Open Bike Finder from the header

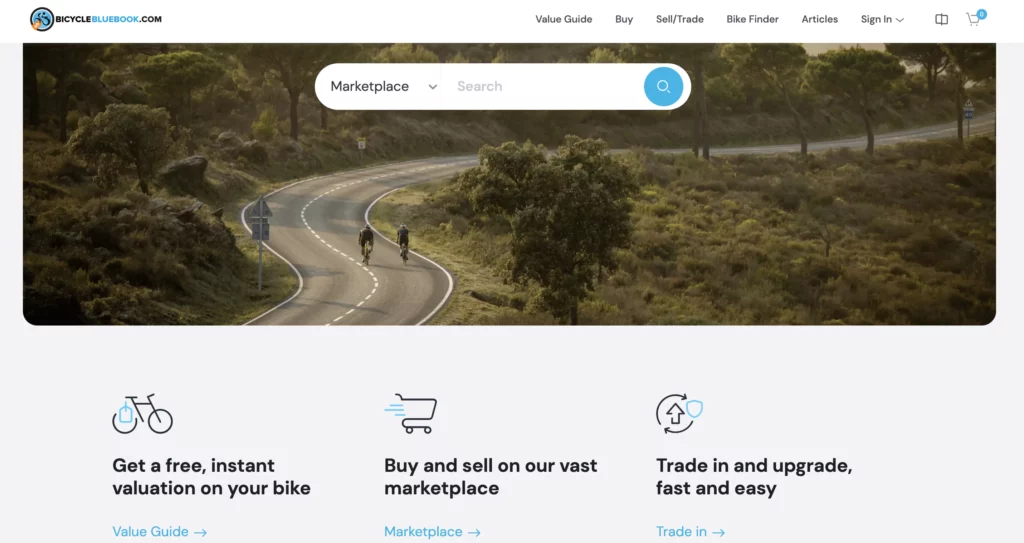752,20
